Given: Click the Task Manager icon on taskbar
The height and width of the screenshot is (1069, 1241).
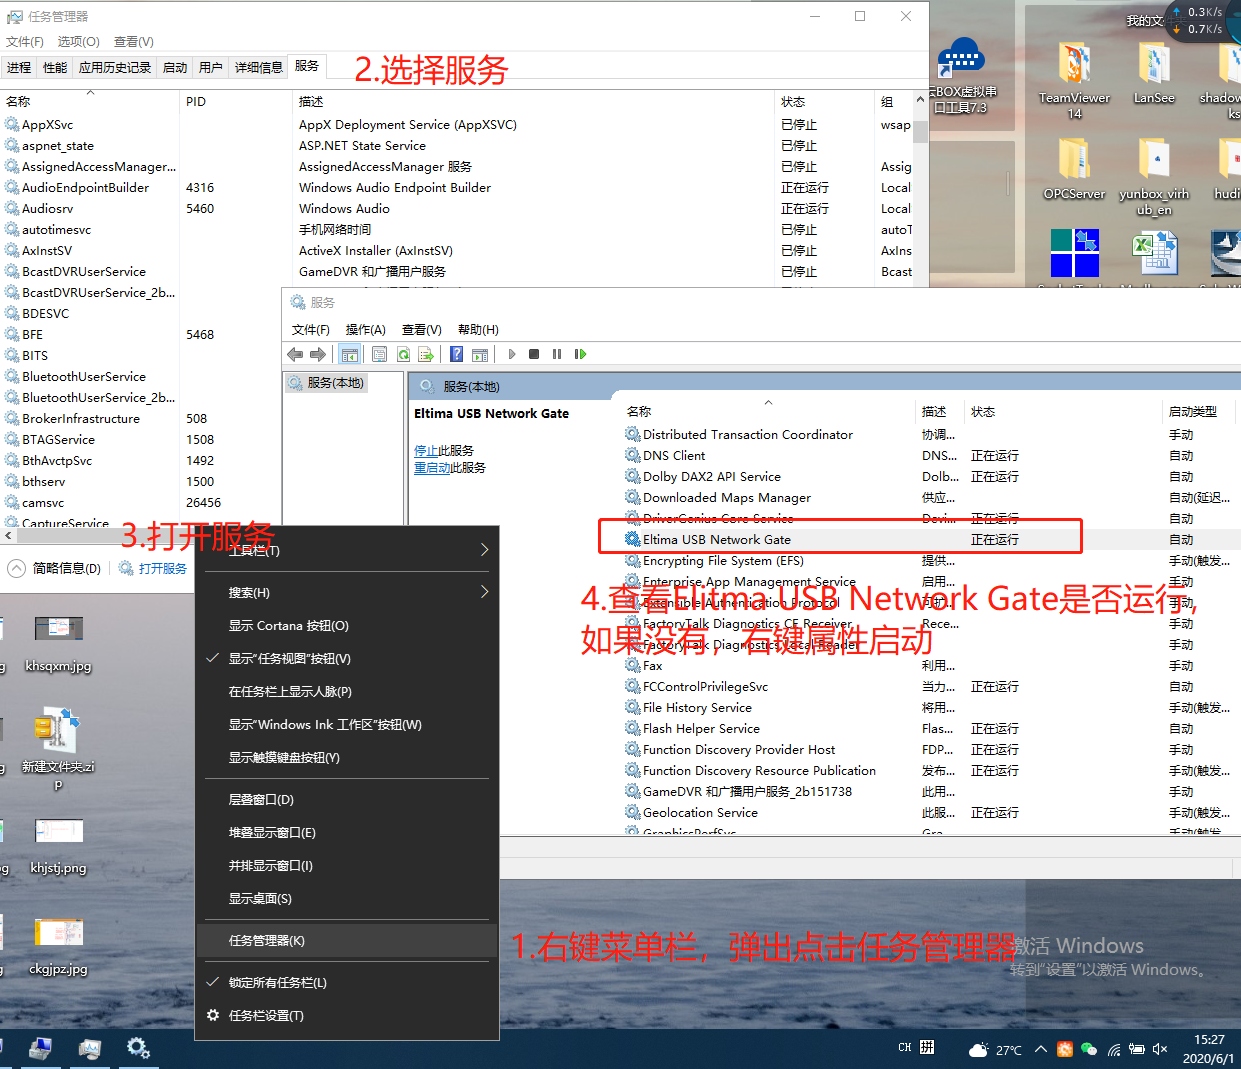Looking at the screenshot, I should pyautogui.click(x=89, y=1048).
